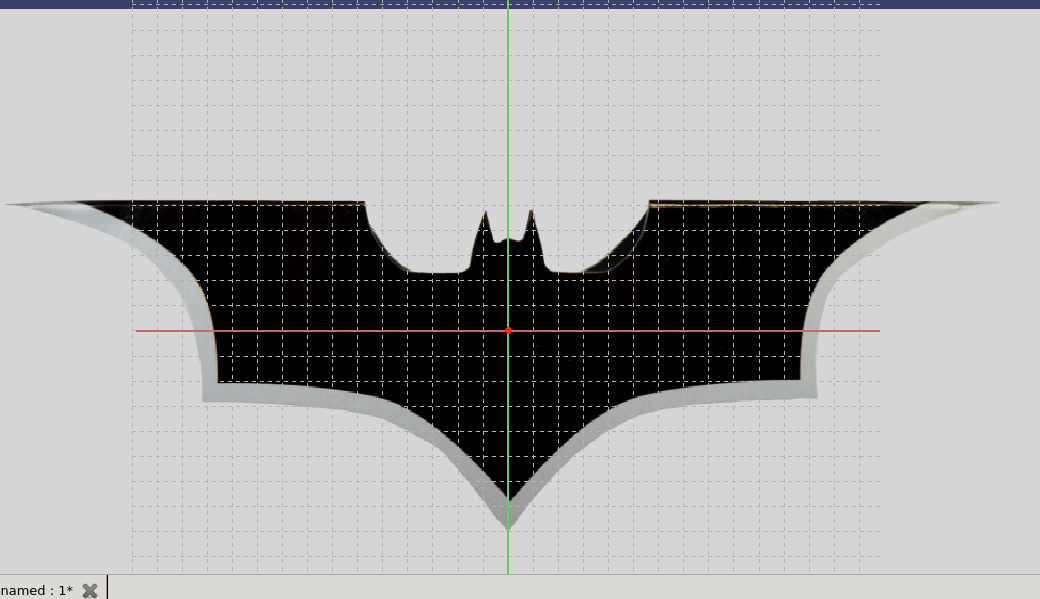The width and height of the screenshot is (1040, 599).
Task: Click the lower-right corner of the right wing
Action: coord(815,396)
